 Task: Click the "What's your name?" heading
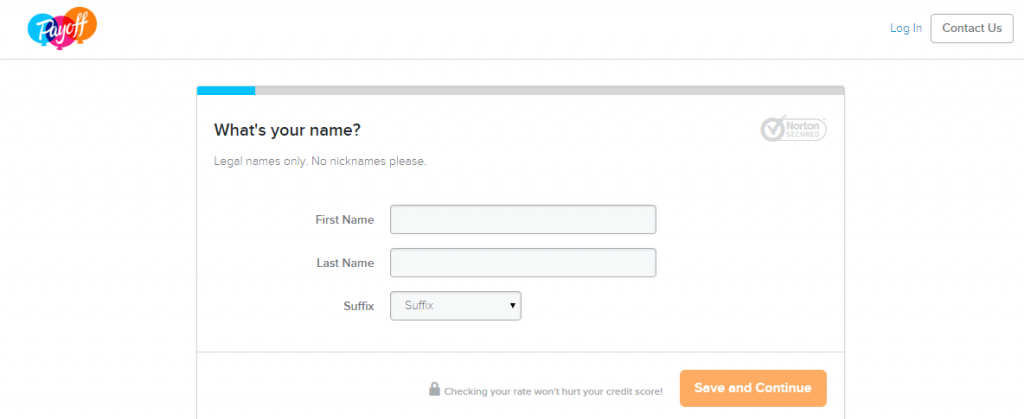pos(287,131)
